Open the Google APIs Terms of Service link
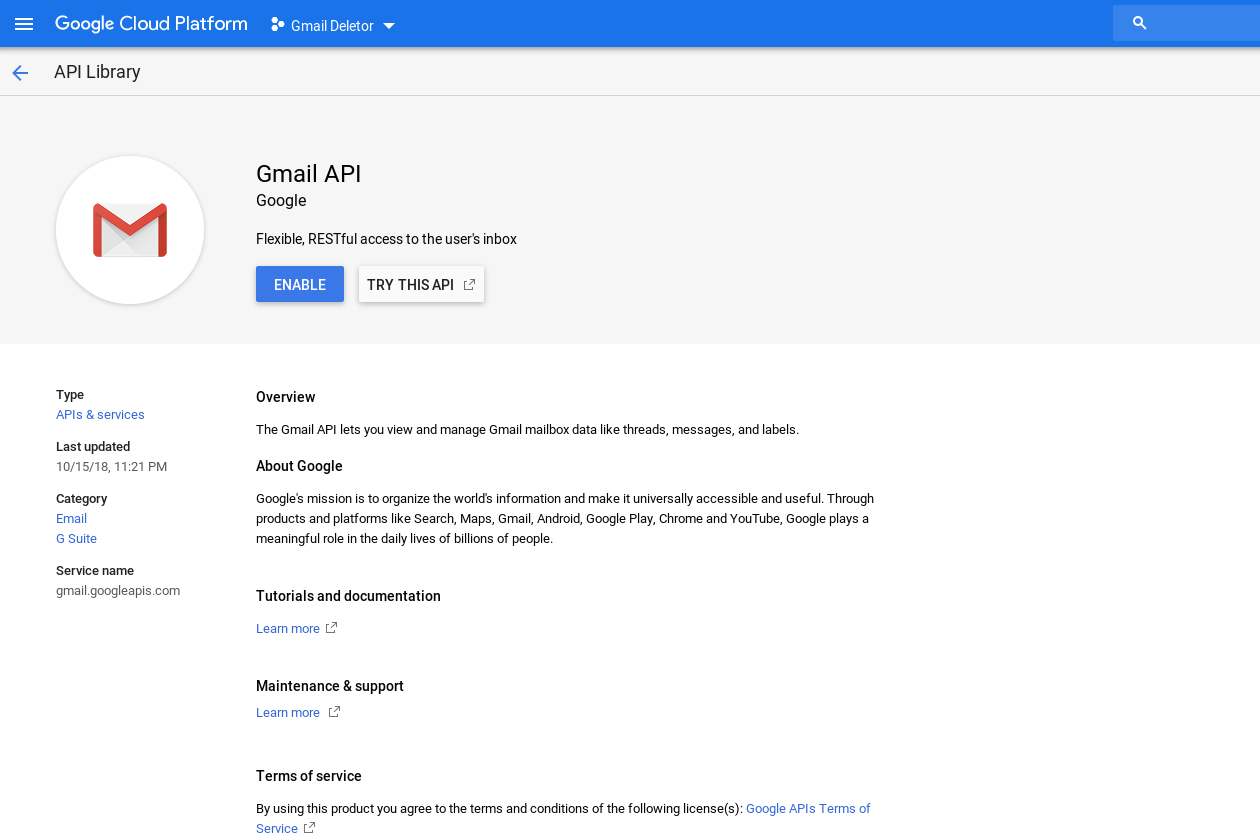The image size is (1260, 838). [808, 809]
